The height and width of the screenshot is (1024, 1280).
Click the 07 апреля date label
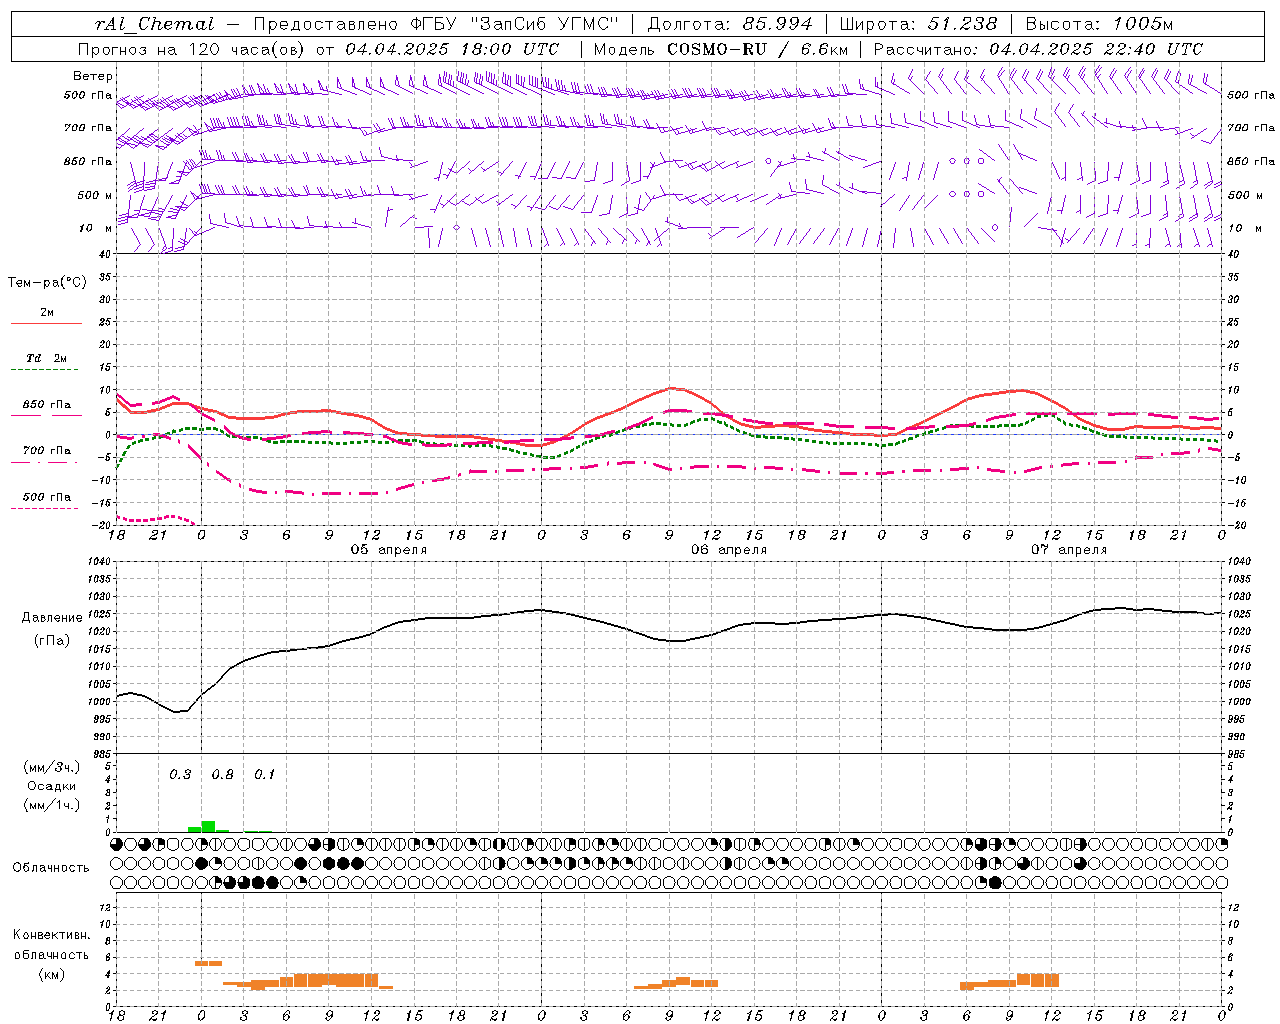point(1069,550)
